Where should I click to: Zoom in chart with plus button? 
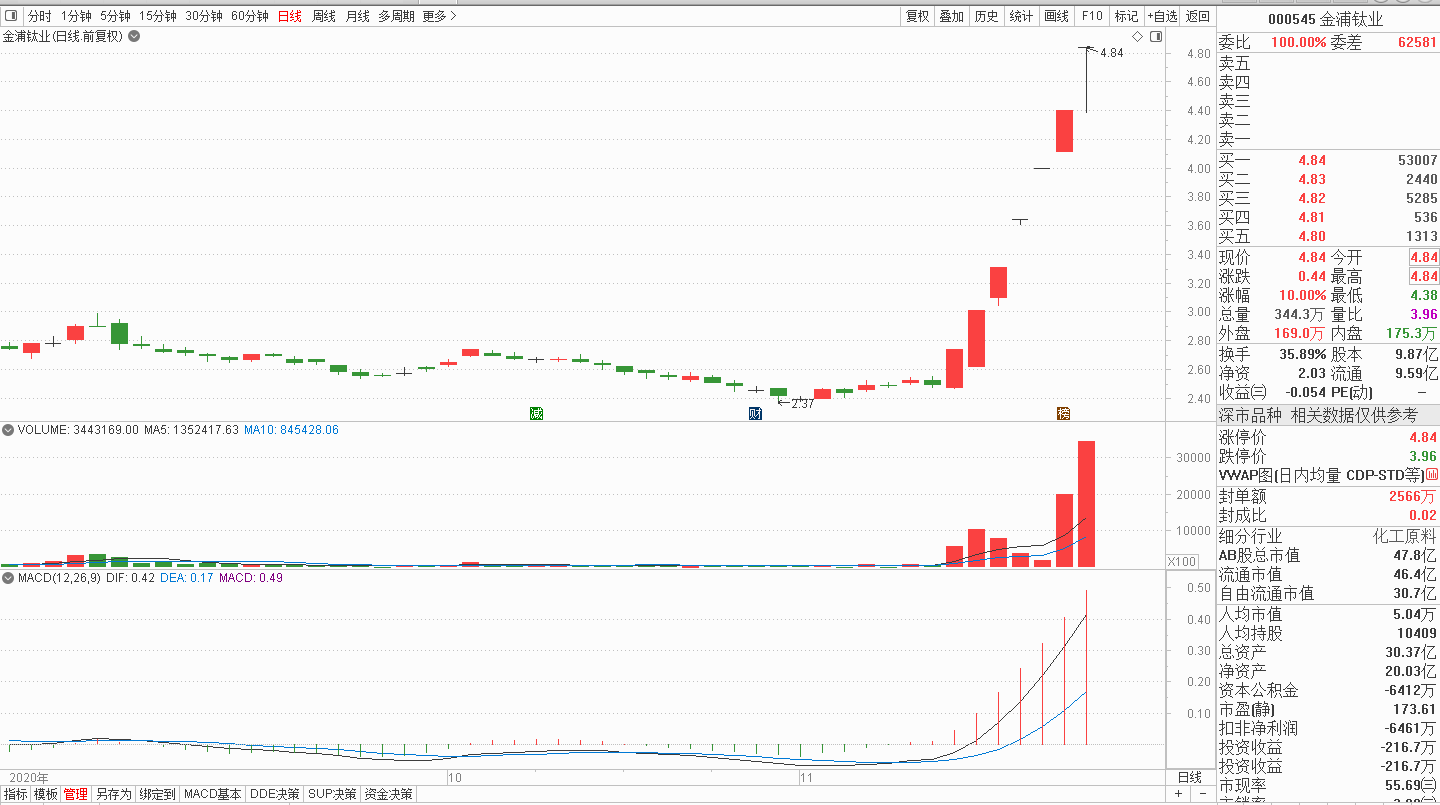pyautogui.click(x=1178, y=794)
